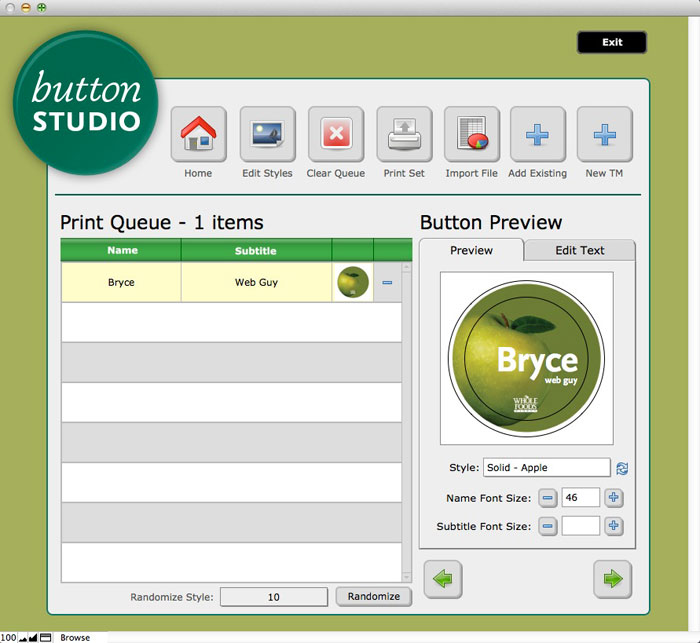
Task: Select the Web Guy subtitle cell
Action: pos(256,282)
